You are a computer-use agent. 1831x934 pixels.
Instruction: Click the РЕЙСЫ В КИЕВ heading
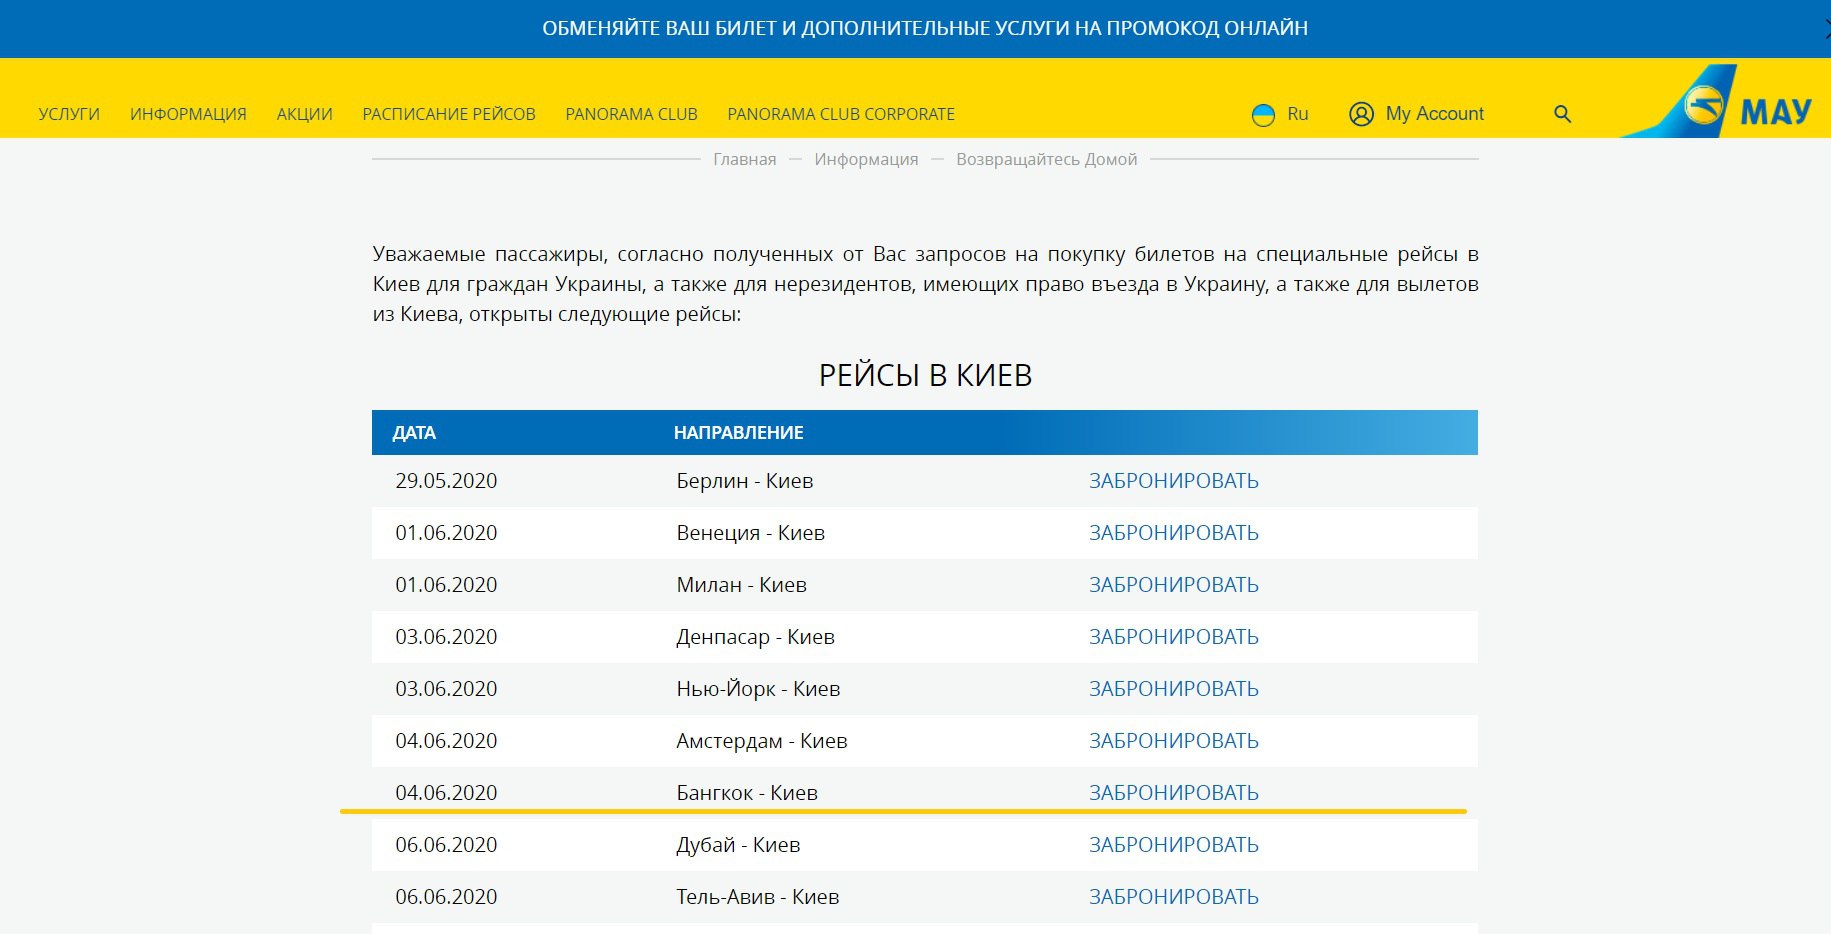925,375
